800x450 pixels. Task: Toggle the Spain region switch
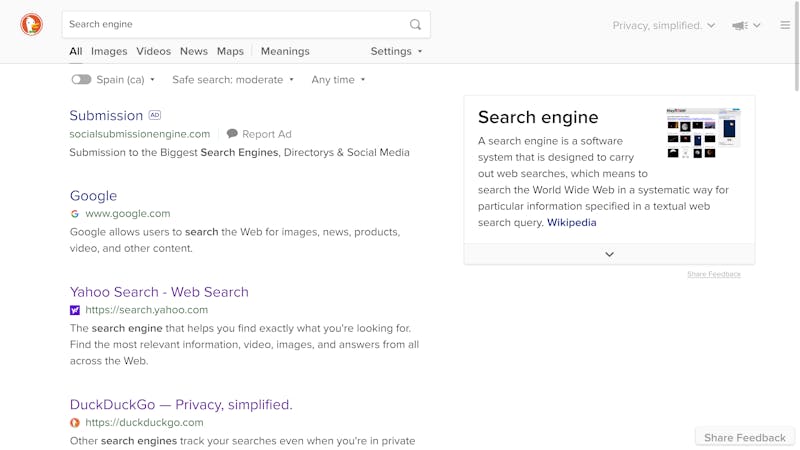click(x=81, y=80)
